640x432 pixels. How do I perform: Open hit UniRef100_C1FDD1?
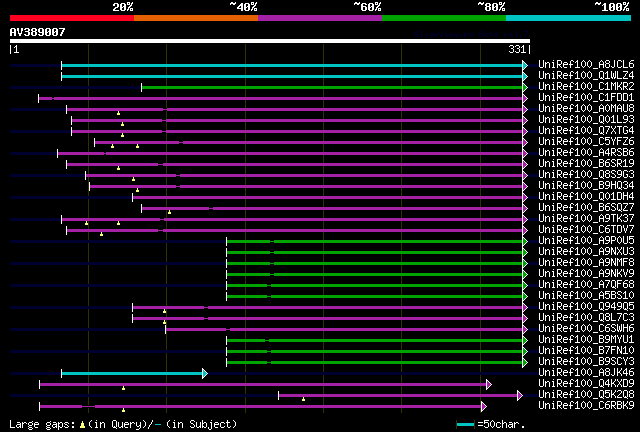pos(586,97)
